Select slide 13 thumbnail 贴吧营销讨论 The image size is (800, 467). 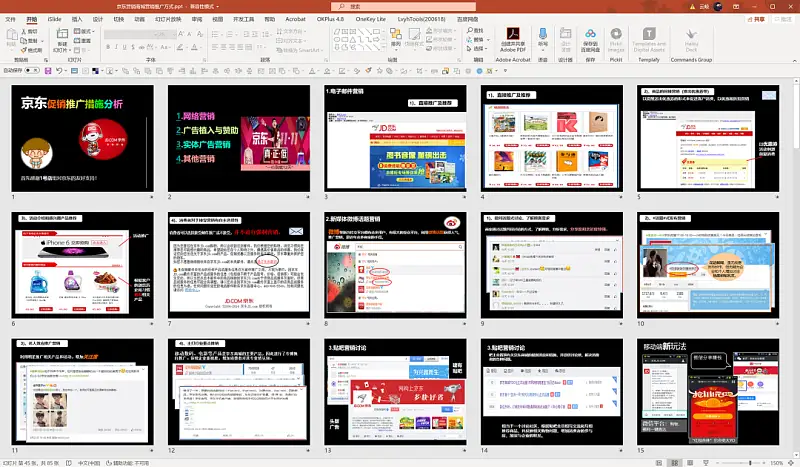point(395,392)
